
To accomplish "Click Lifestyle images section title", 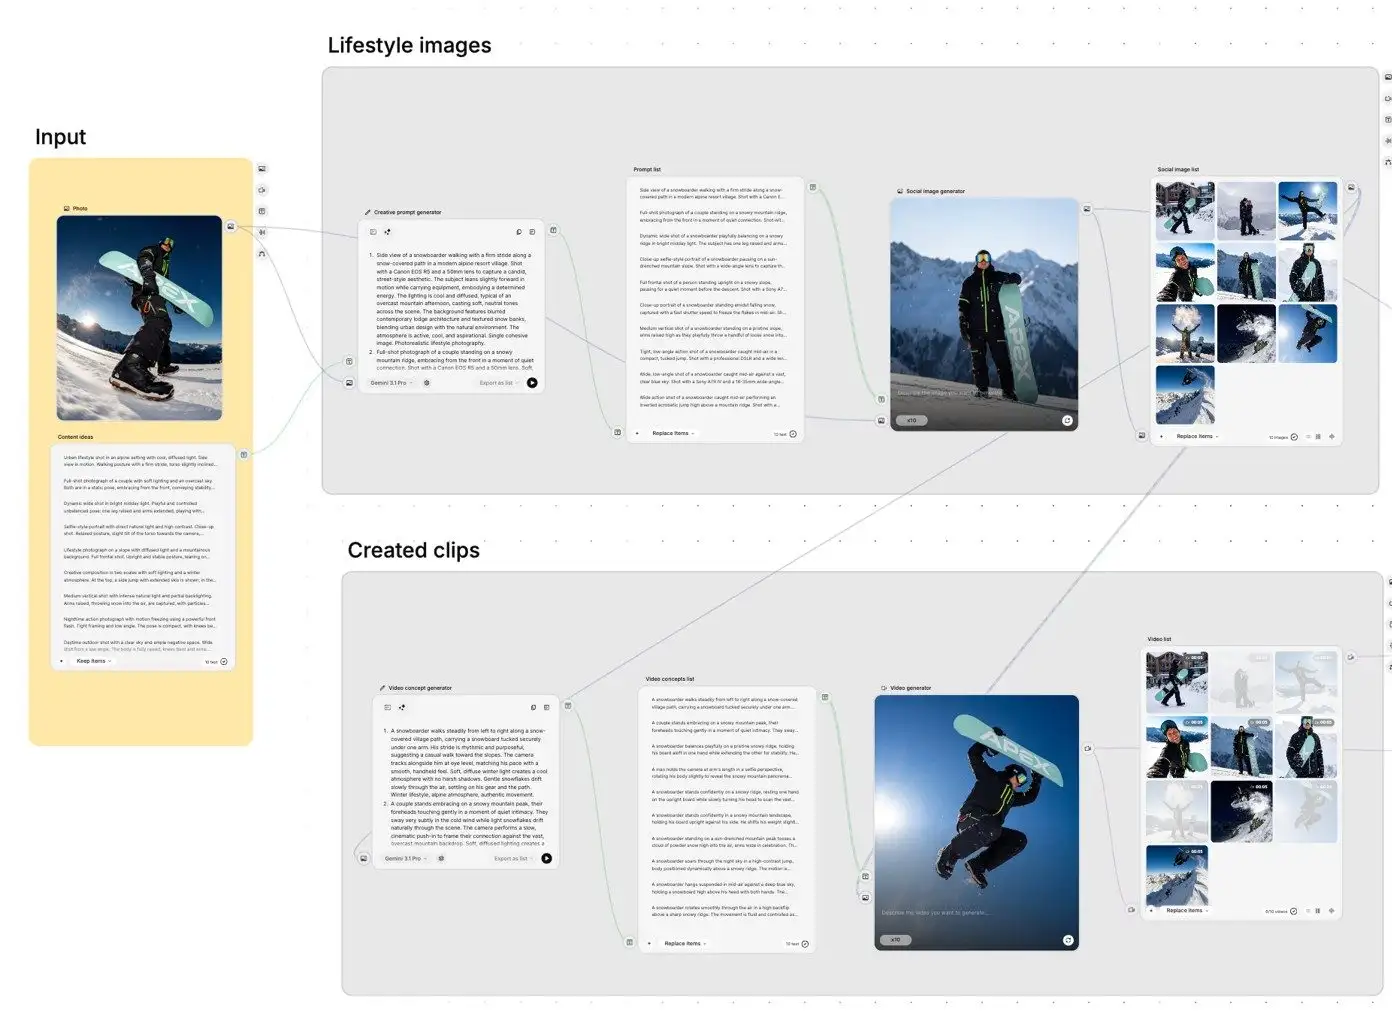I will [409, 45].
